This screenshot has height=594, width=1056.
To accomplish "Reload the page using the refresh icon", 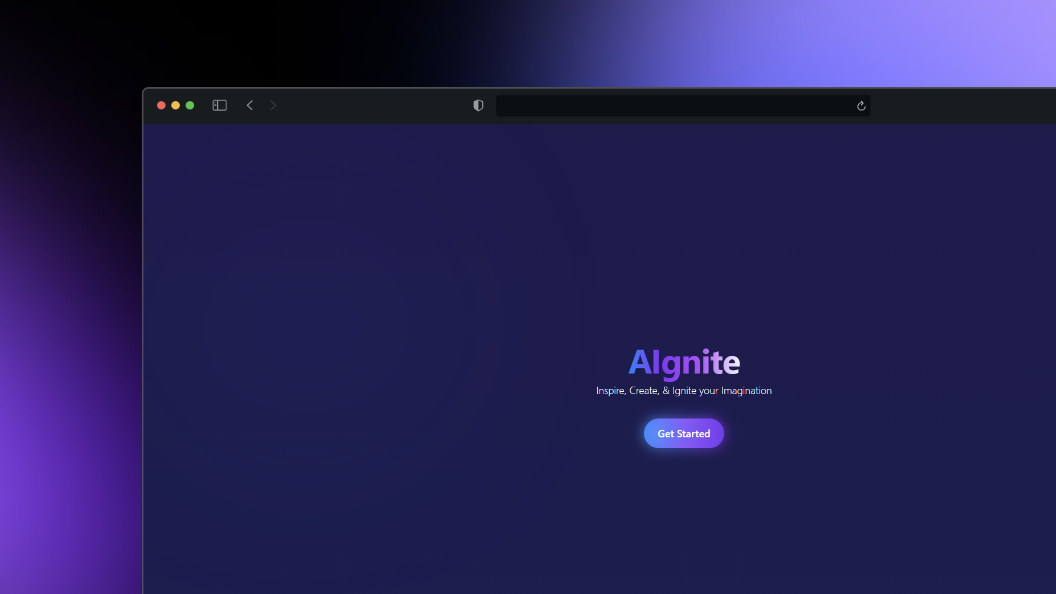I will point(861,106).
